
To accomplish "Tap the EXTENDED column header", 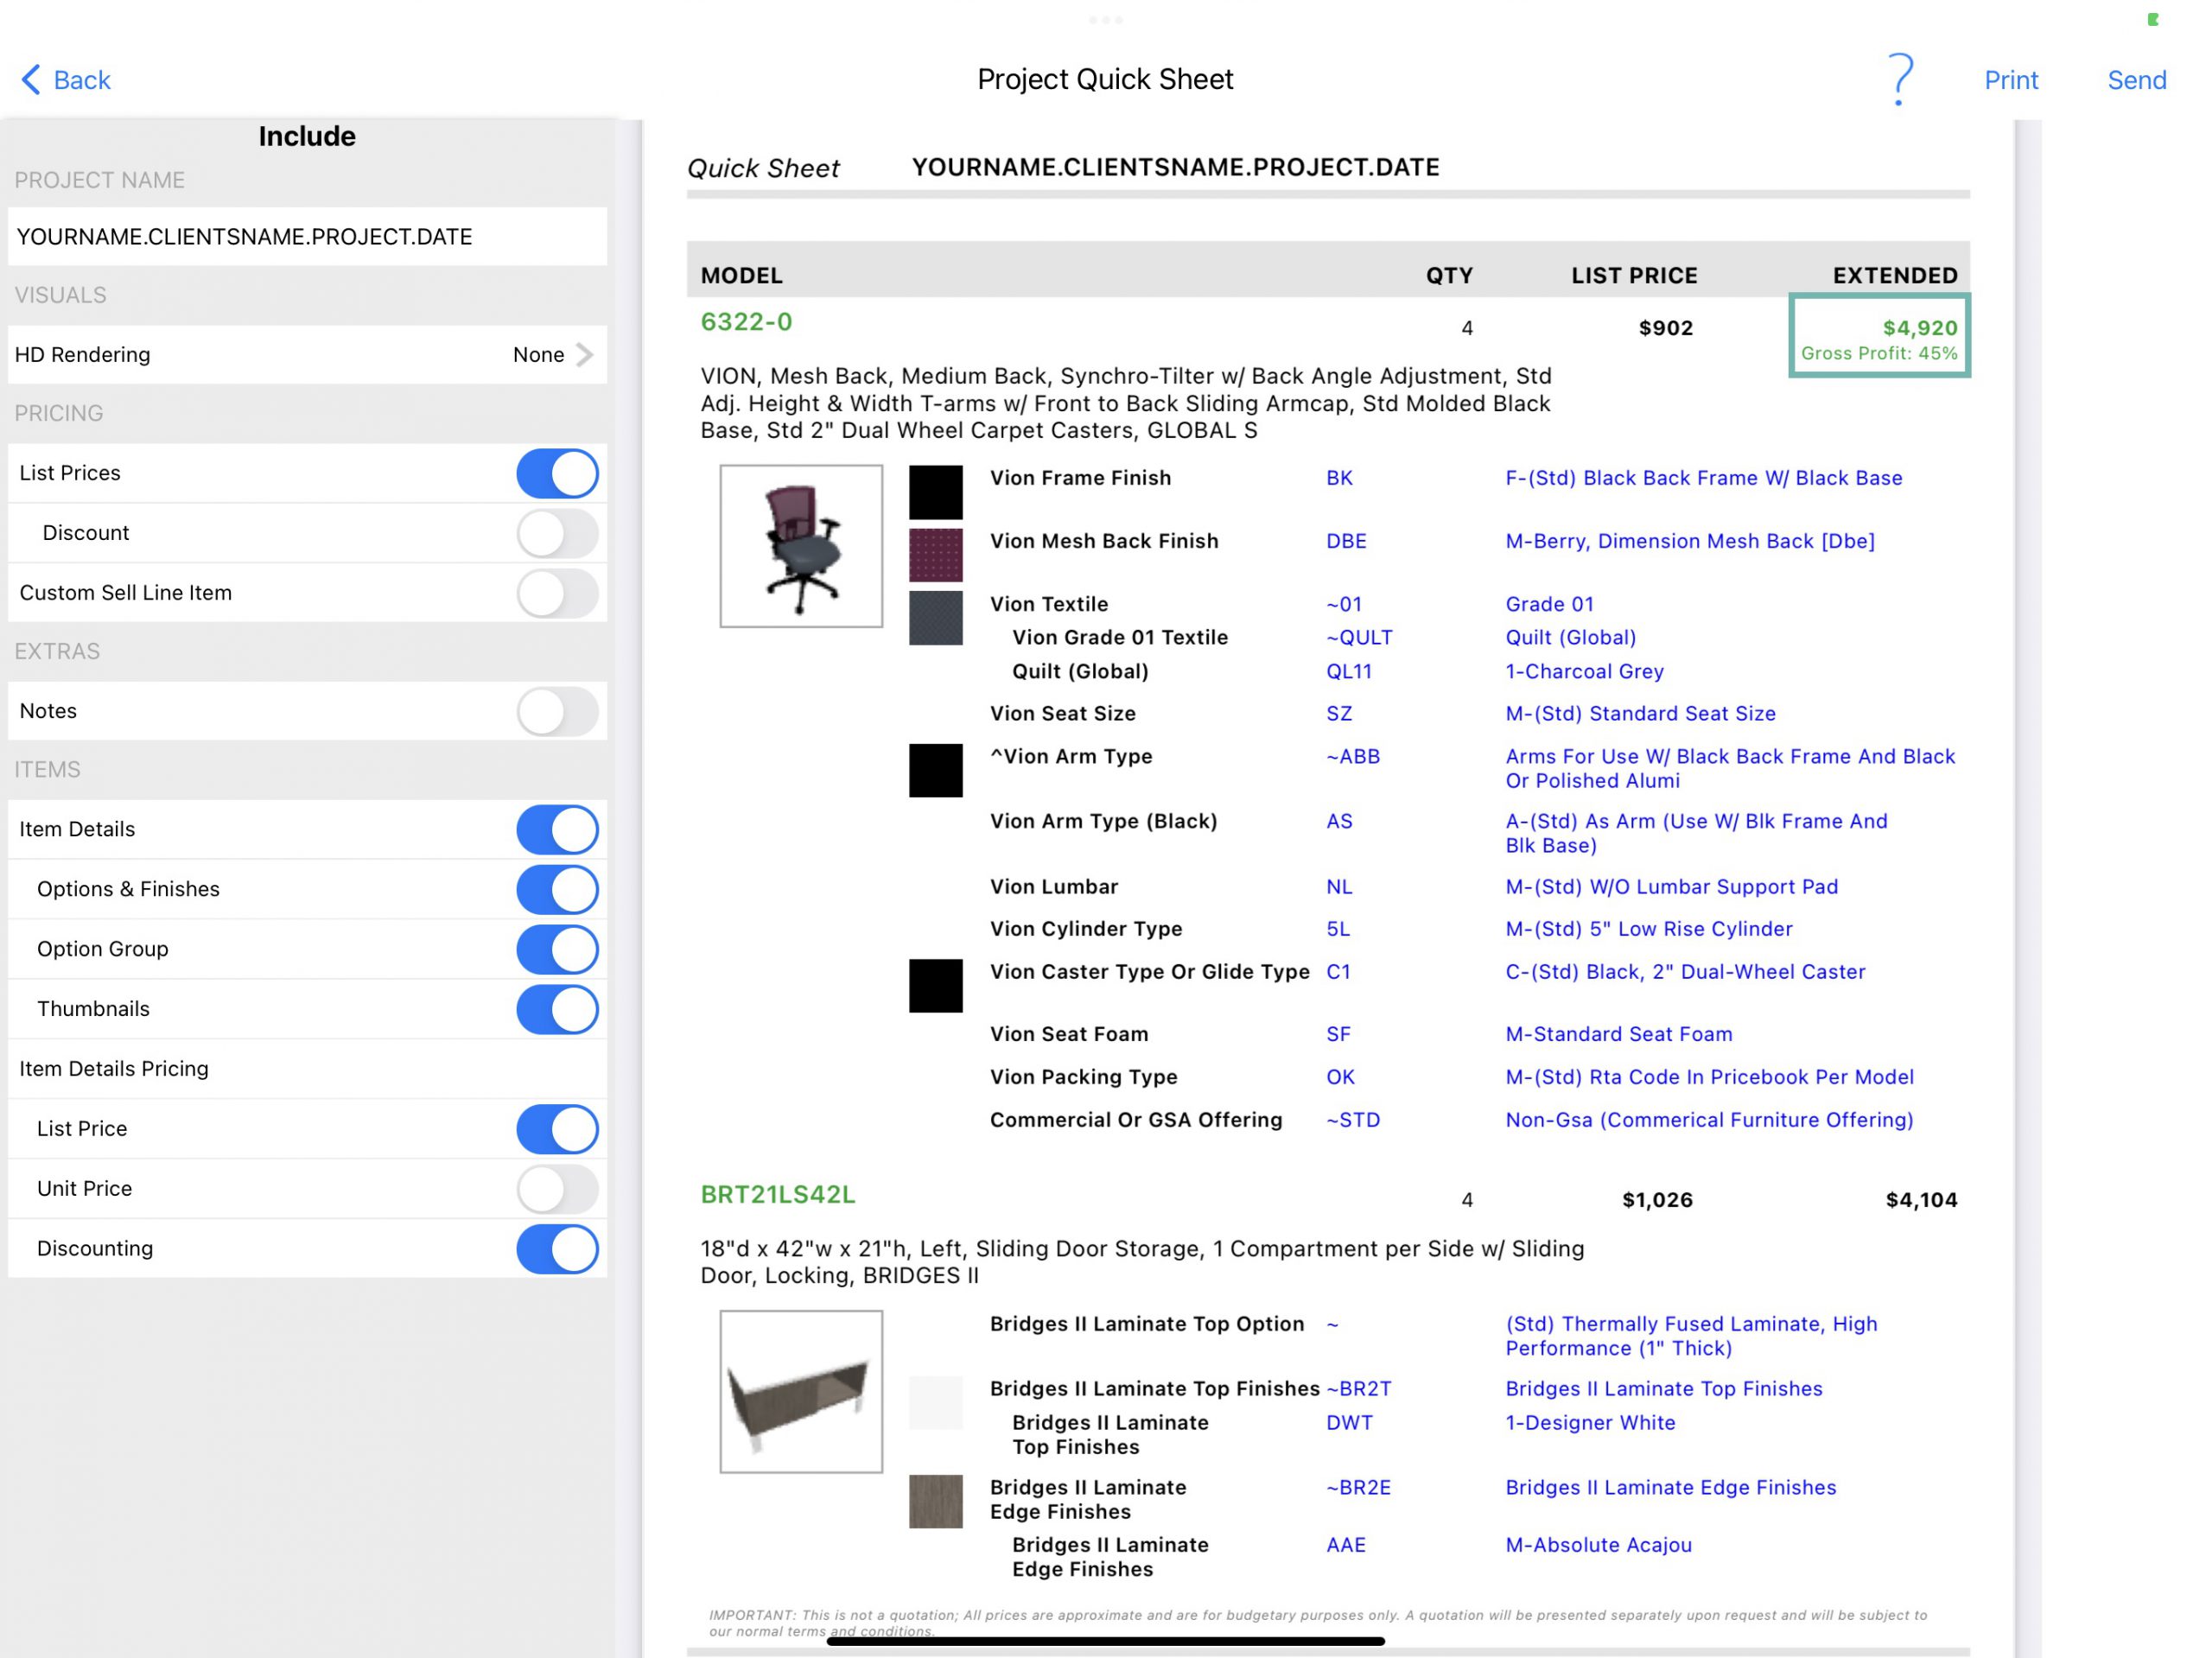I will 1894,276.
